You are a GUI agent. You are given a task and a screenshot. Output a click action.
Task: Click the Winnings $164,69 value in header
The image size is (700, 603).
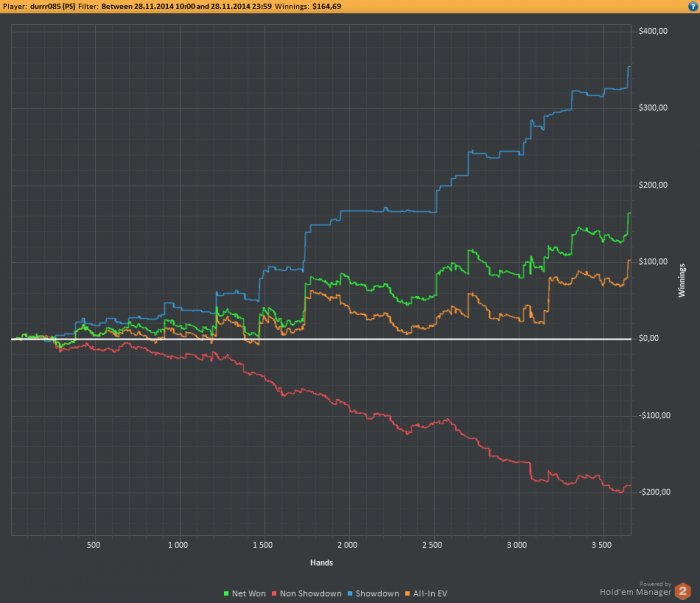pyautogui.click(x=326, y=6)
